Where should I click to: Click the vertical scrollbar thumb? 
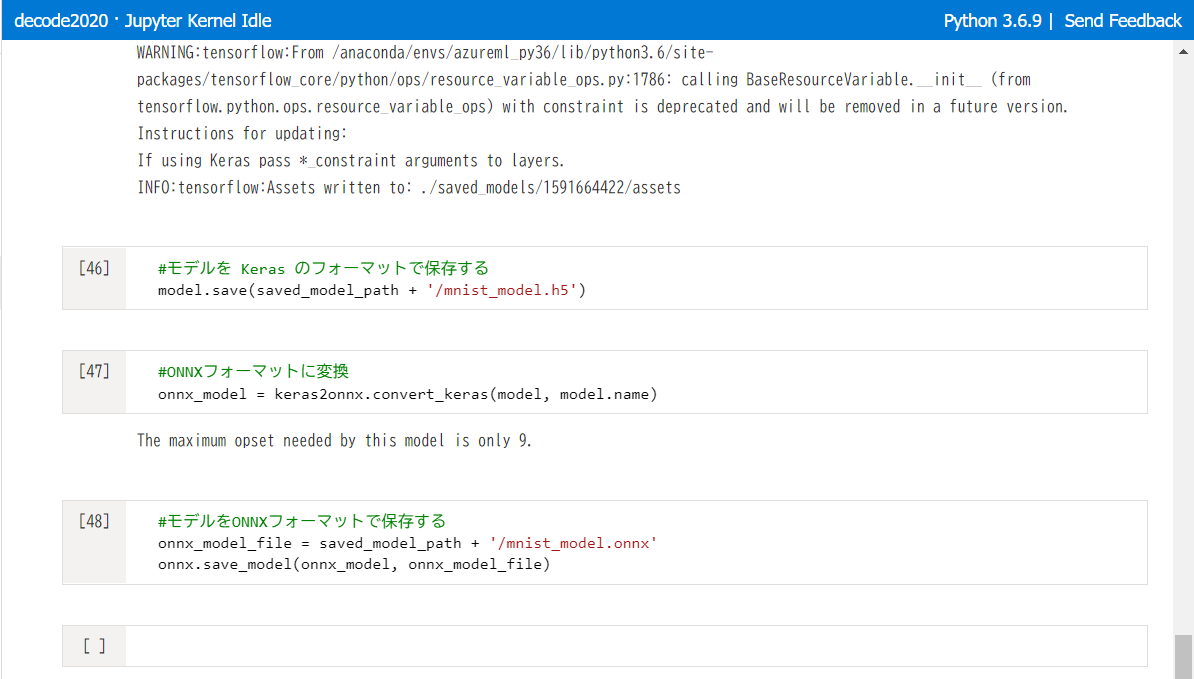[1183, 656]
